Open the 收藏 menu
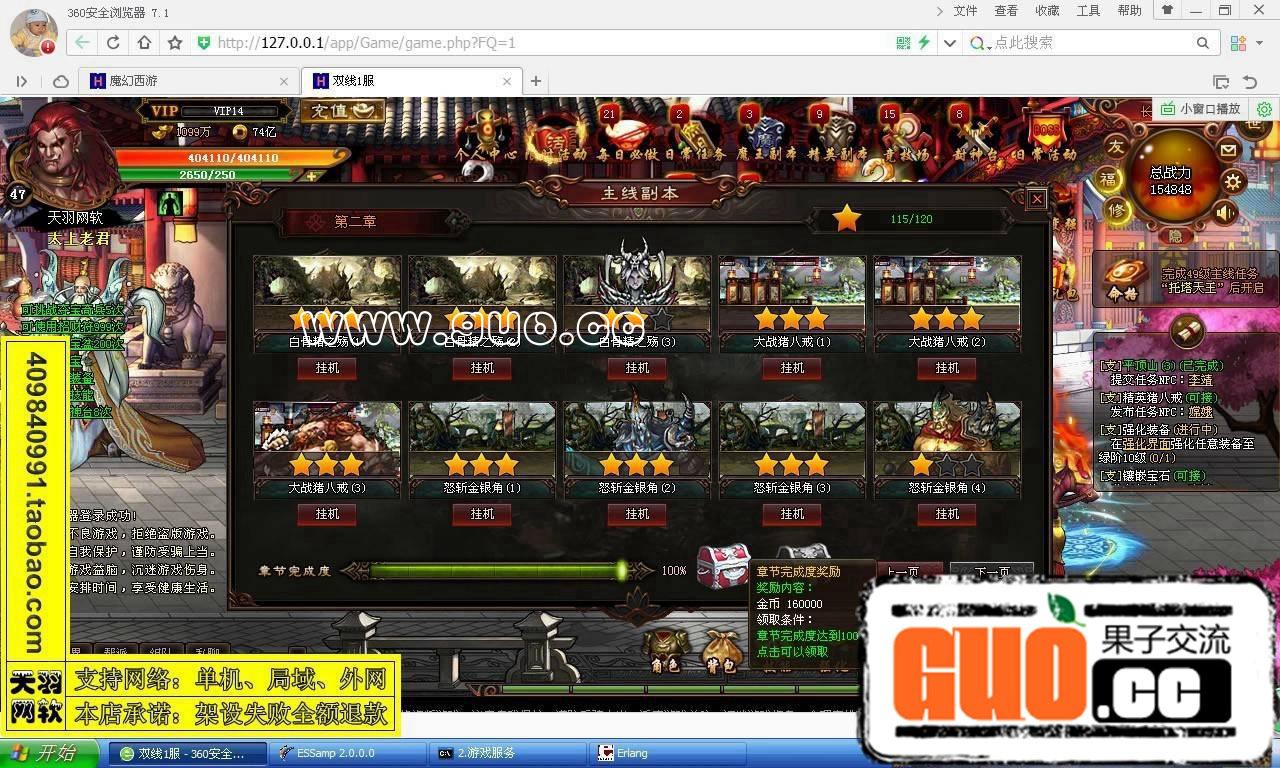 [x=1047, y=11]
